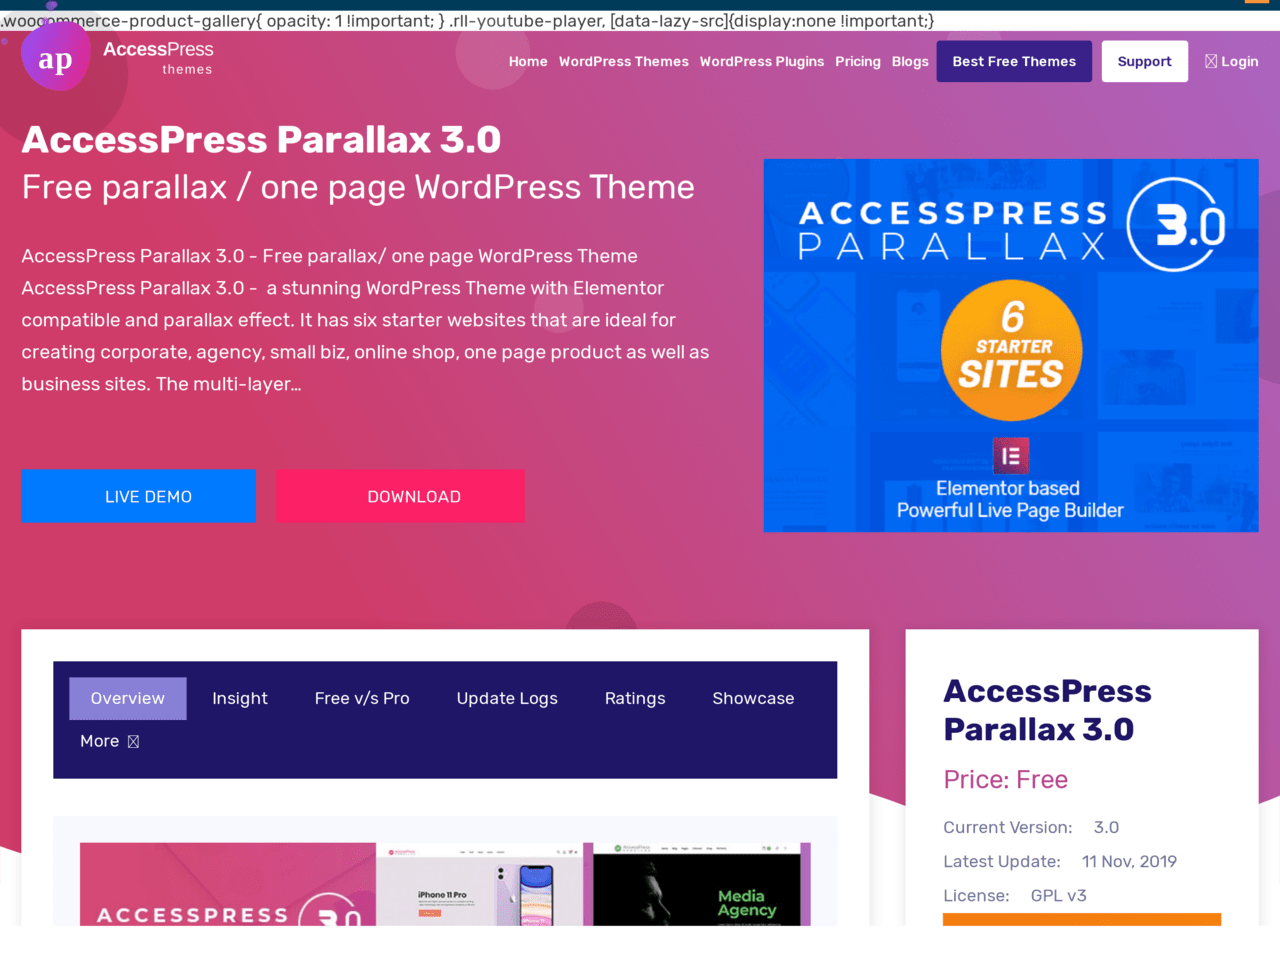Open the WordPress Plugins menu
This screenshot has height=960, width=1280.
[762, 61]
